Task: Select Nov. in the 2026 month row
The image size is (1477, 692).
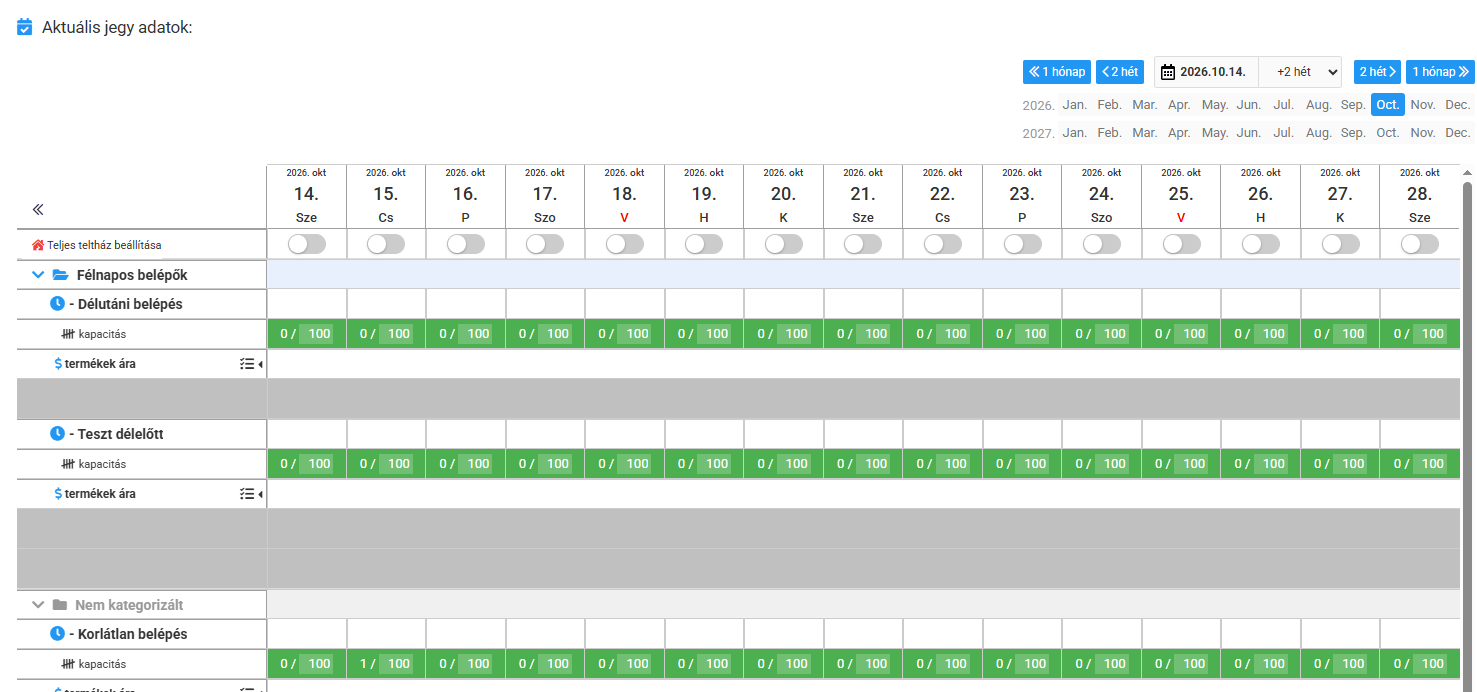Action: click(1423, 105)
